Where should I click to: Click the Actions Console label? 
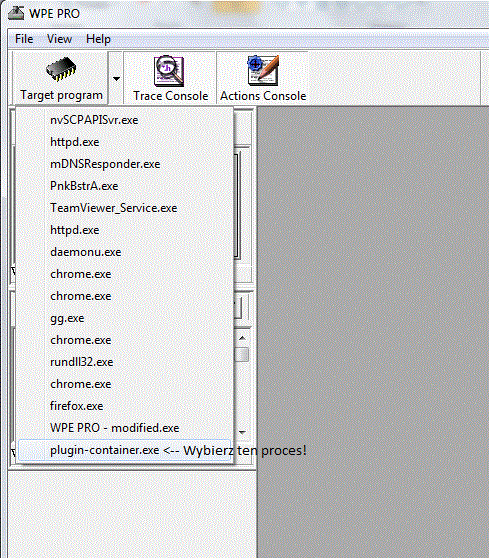point(263,96)
